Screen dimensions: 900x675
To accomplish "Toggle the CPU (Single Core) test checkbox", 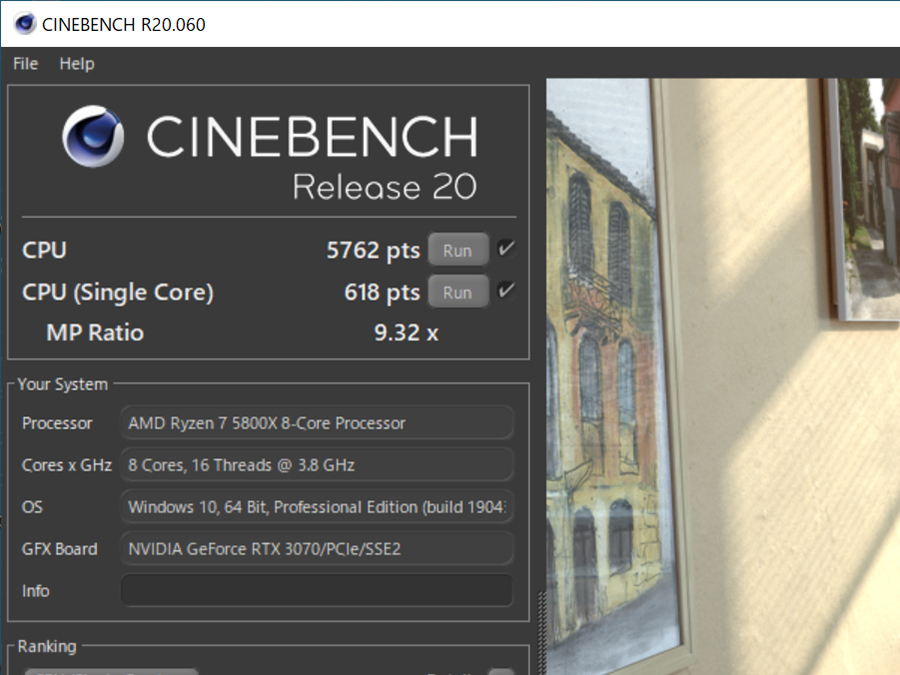I will click(x=506, y=291).
